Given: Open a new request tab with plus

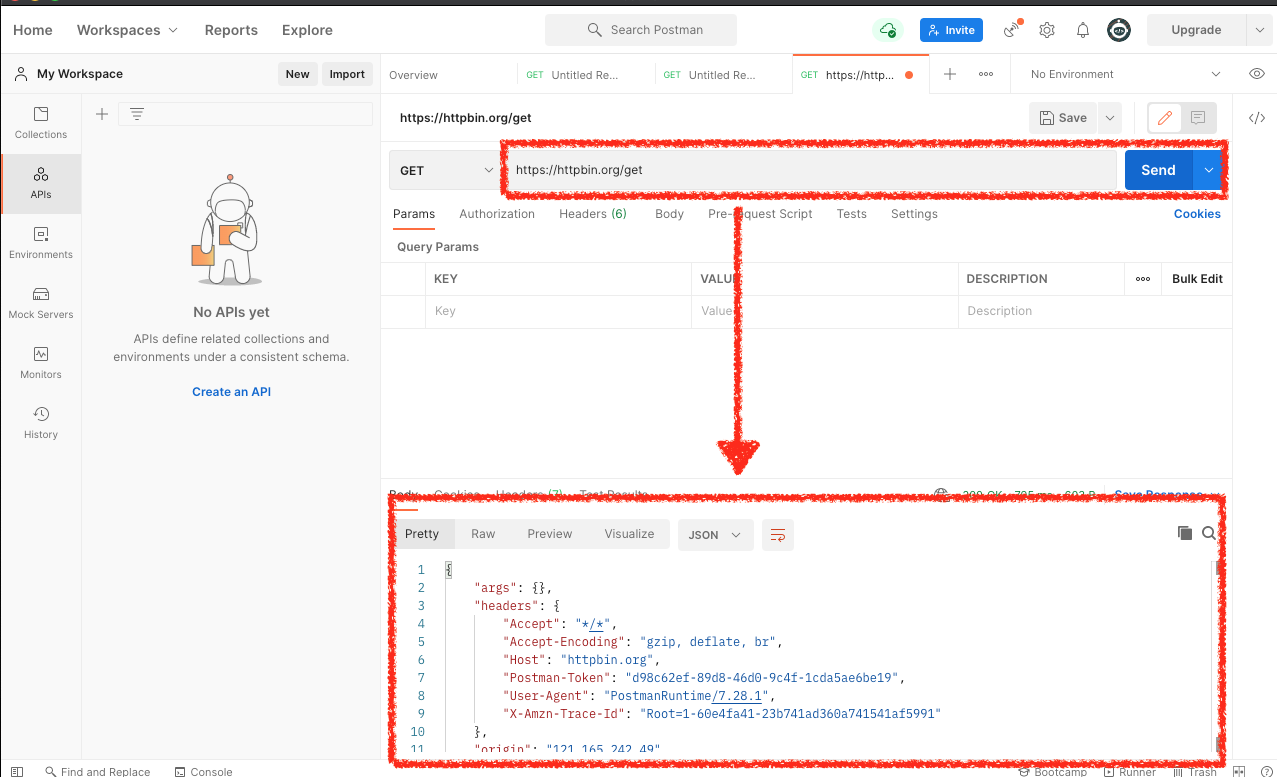Looking at the screenshot, I should point(950,74).
